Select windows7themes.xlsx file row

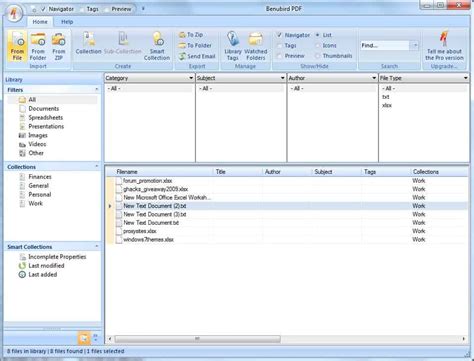click(x=287, y=239)
